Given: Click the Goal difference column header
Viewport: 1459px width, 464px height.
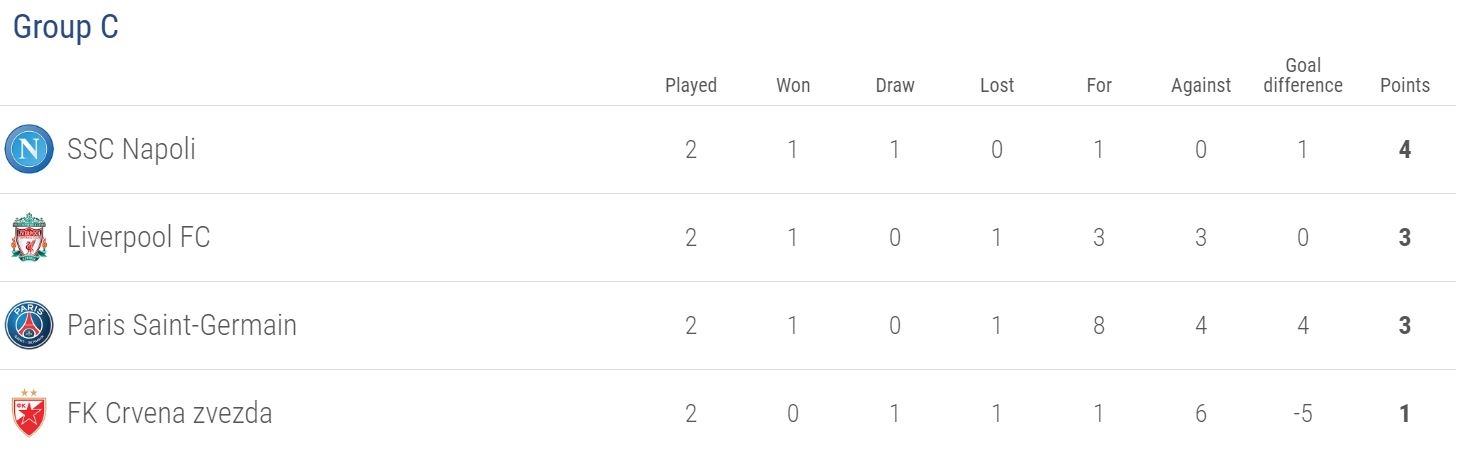Looking at the screenshot, I should click(1303, 76).
